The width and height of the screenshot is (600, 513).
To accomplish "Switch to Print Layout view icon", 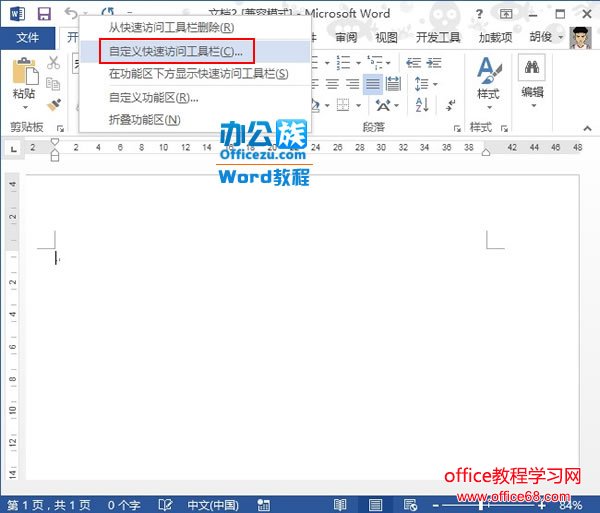I will pos(375,505).
